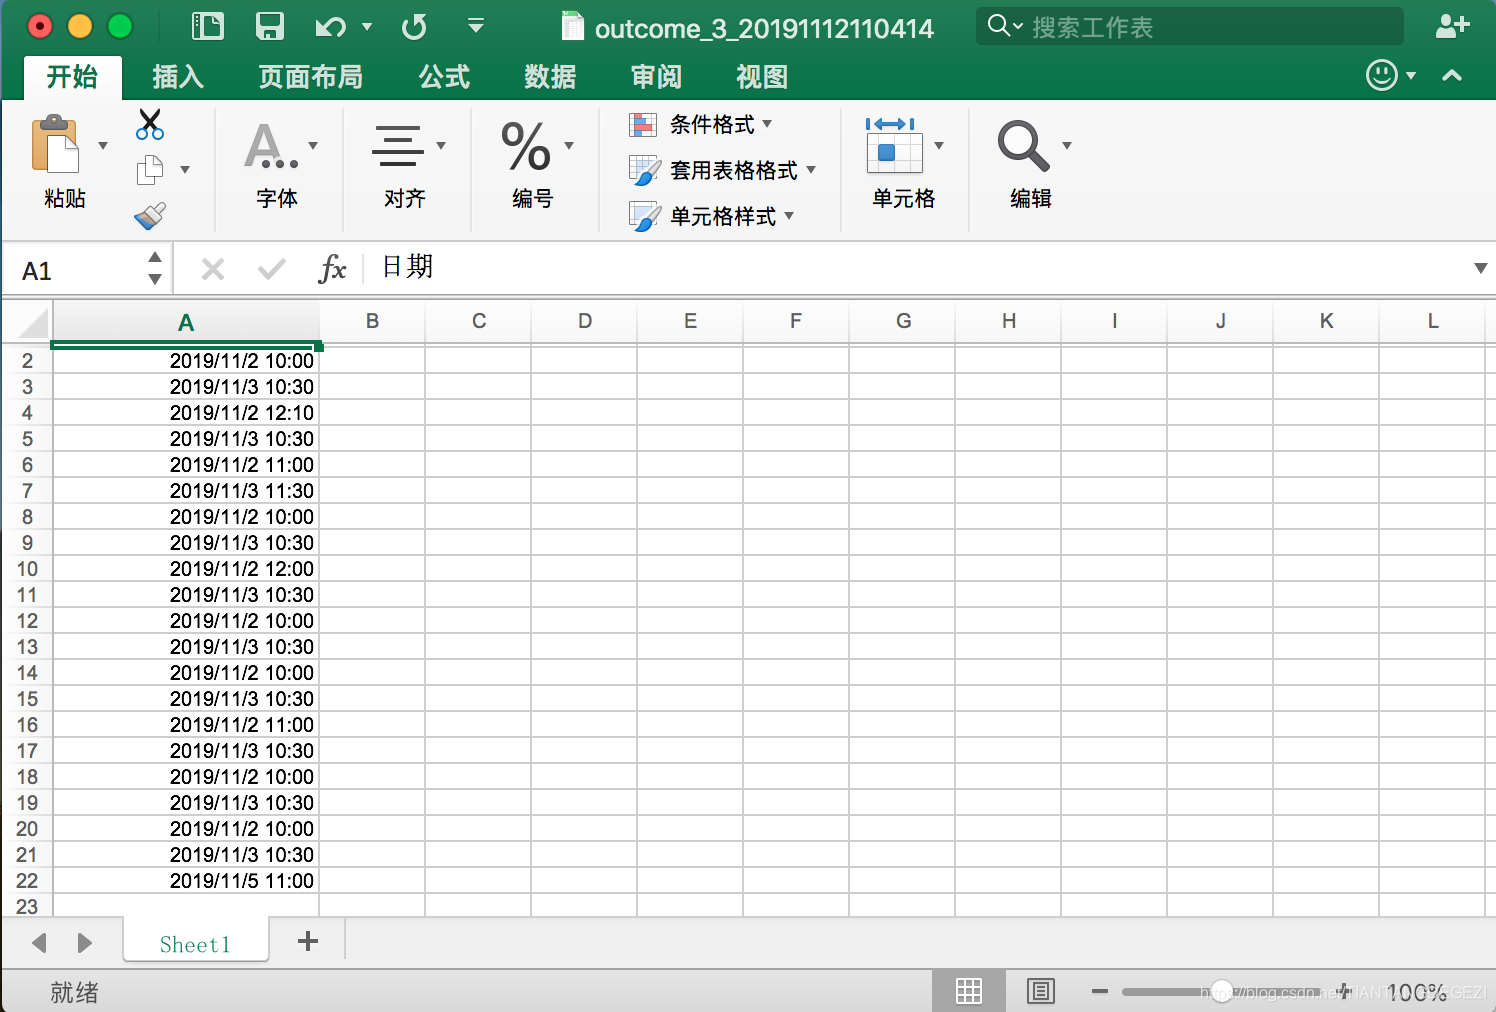
Task: Click the Undo arrow icon
Action: tap(331, 27)
